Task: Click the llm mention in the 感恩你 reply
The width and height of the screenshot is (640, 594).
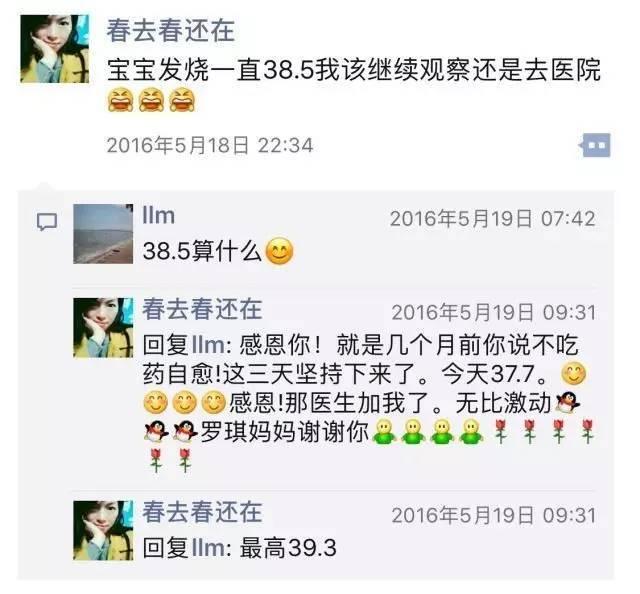Action: (x=208, y=345)
